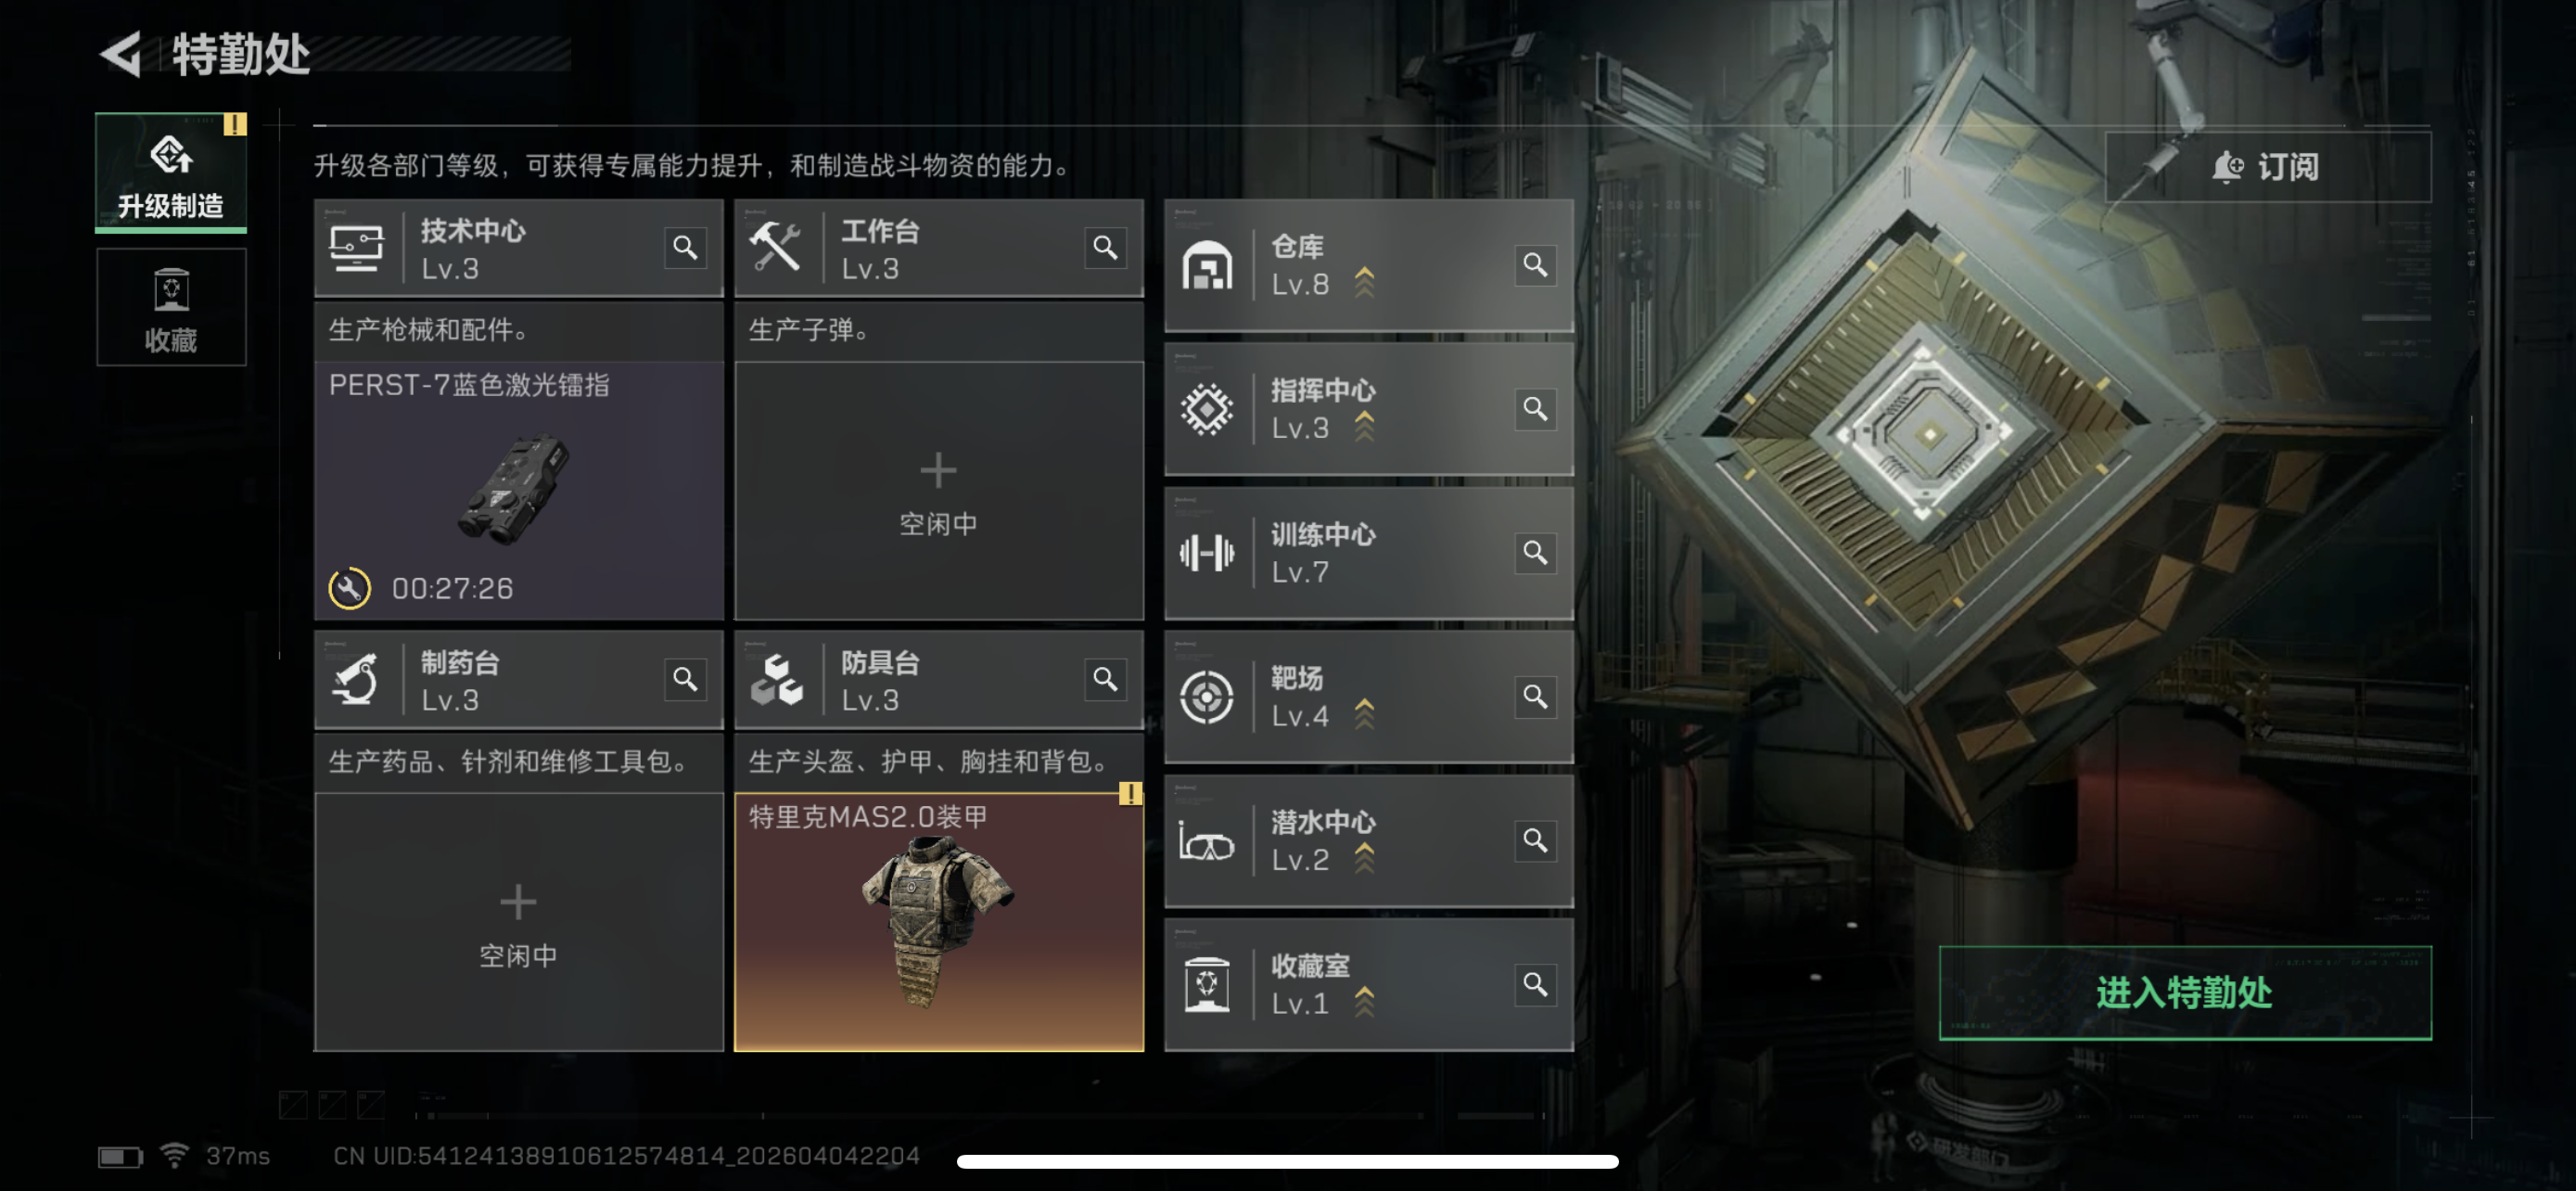
Task: Switch to the 收藏 sidebar tab
Action: pyautogui.click(x=171, y=307)
